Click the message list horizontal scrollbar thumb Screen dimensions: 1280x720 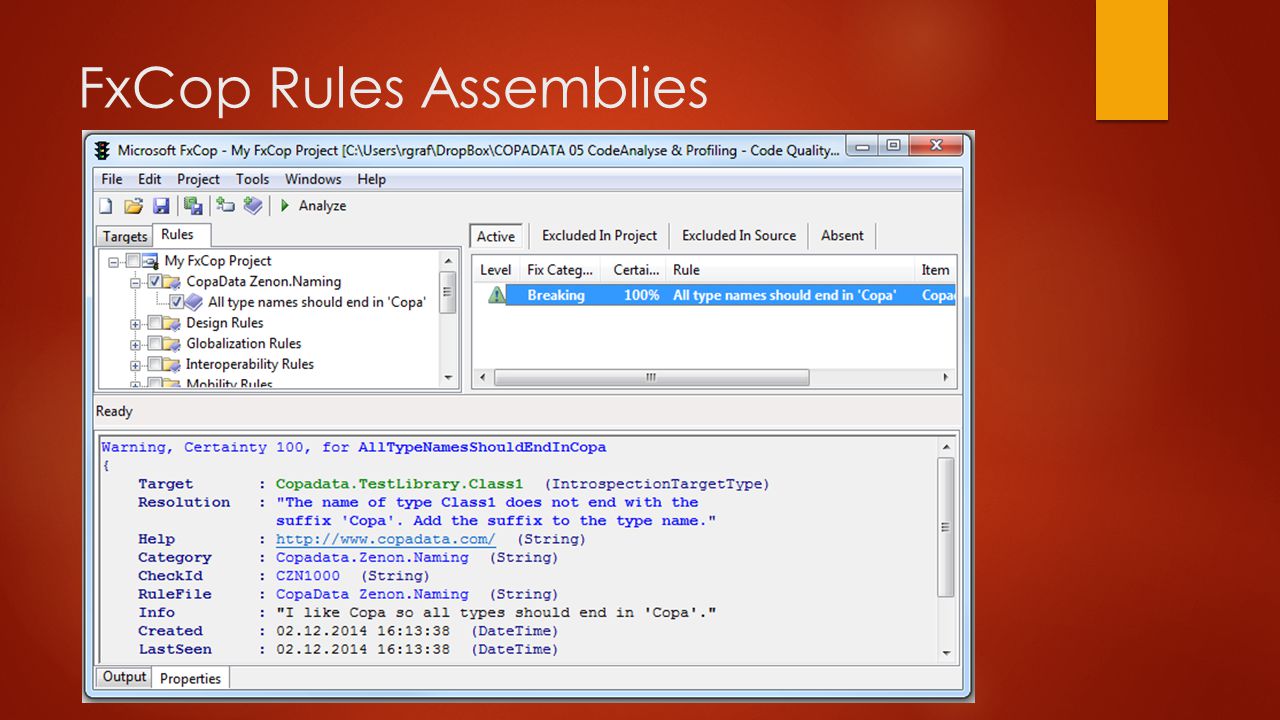[x=652, y=378]
